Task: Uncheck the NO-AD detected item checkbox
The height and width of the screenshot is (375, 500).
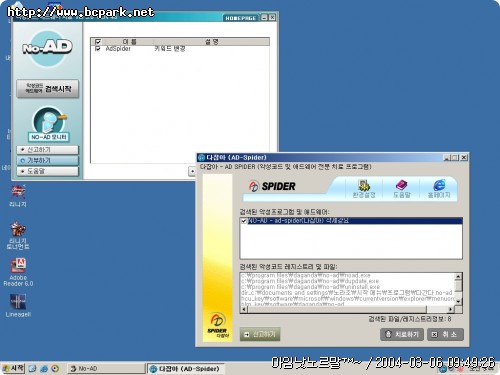Action: tap(244, 221)
